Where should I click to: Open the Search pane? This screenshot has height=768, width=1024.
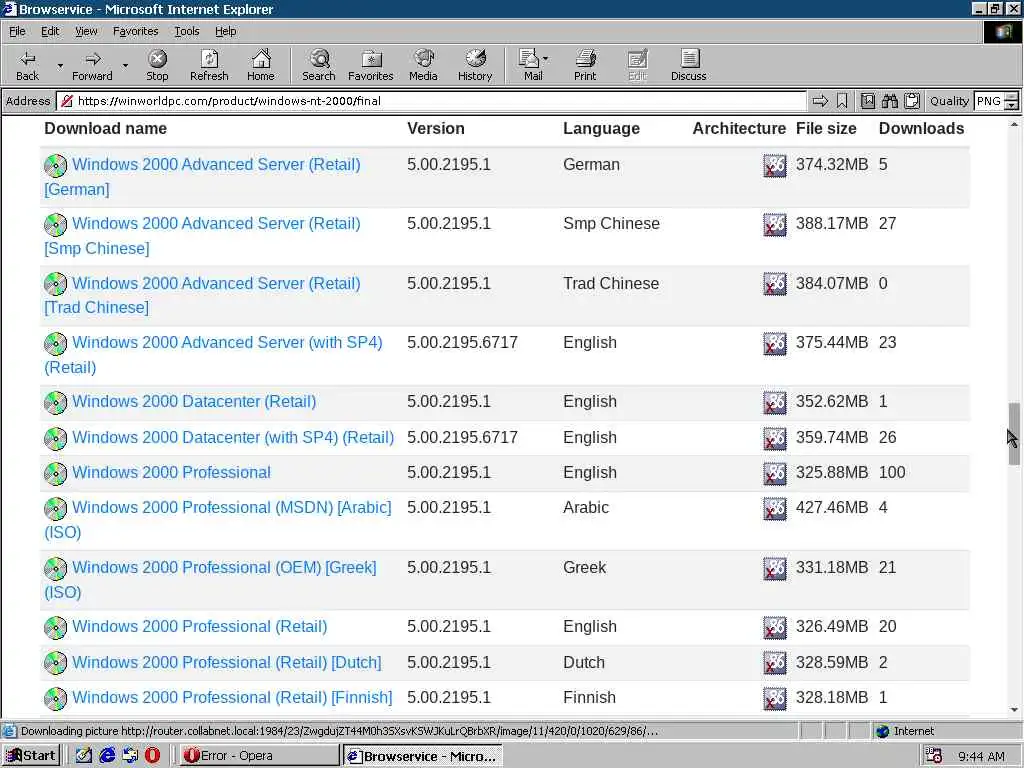[319, 65]
